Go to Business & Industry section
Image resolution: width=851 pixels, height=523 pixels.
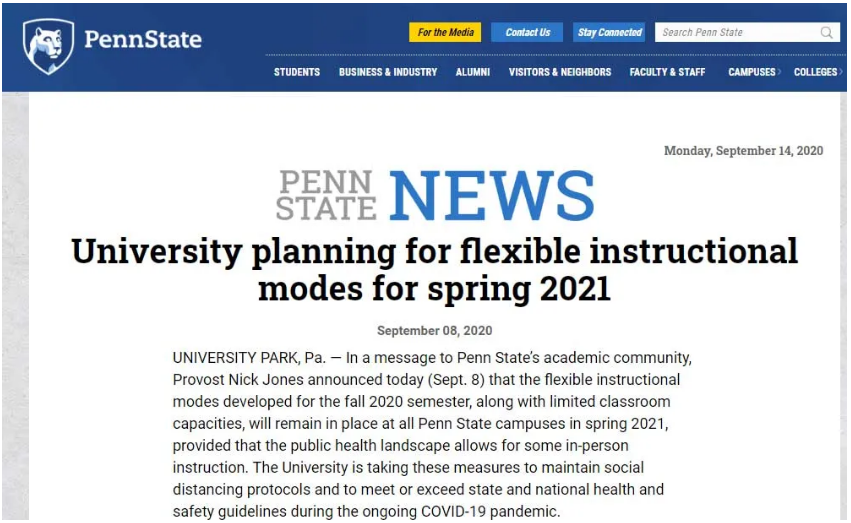pos(388,72)
